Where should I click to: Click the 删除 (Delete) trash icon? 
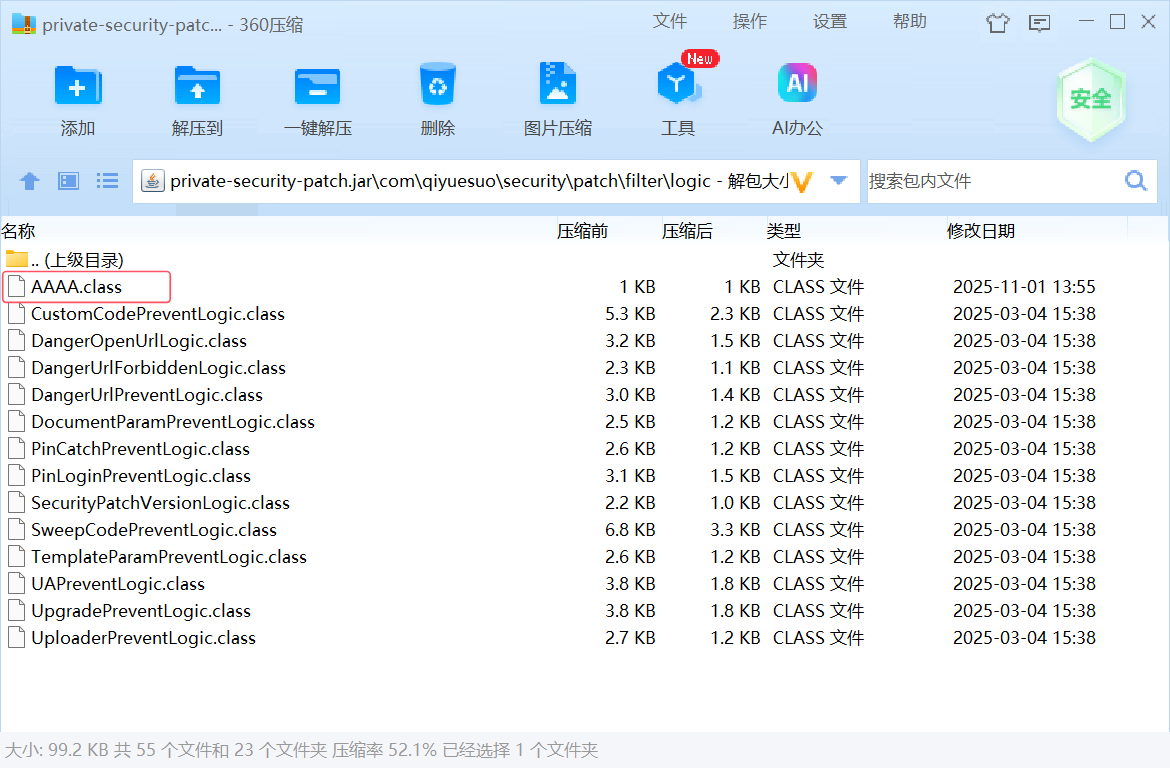click(437, 87)
